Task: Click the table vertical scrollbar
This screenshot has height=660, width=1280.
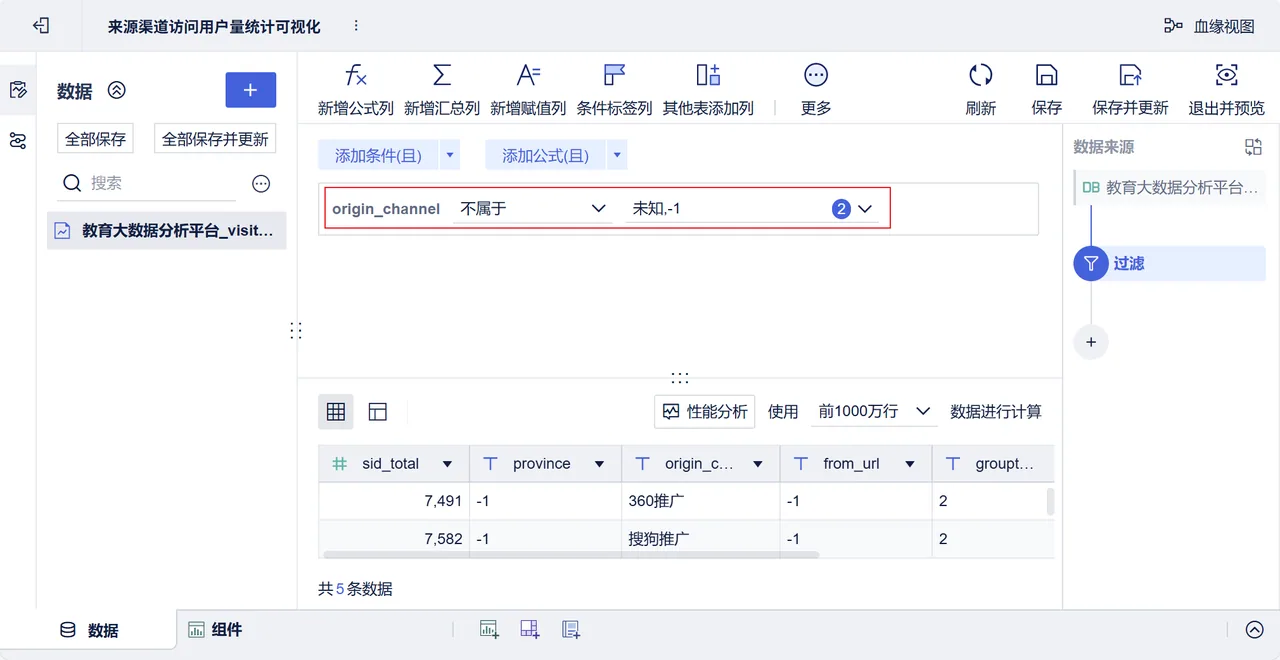Action: coord(1050,501)
